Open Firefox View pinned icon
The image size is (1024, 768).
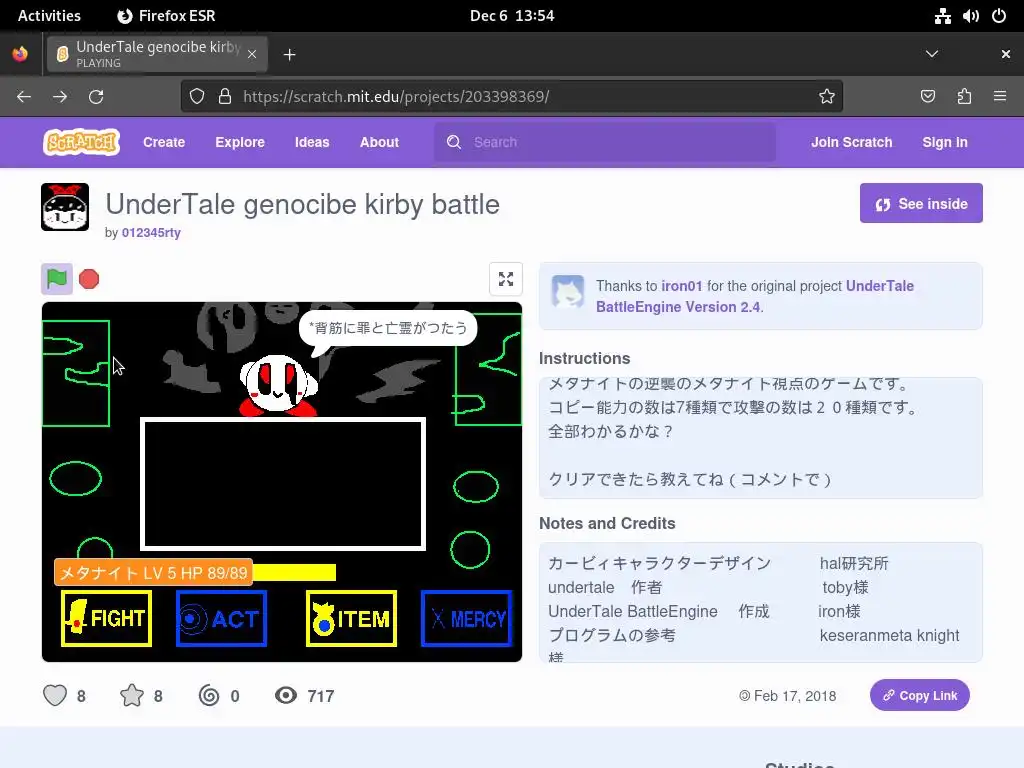tap(20, 54)
